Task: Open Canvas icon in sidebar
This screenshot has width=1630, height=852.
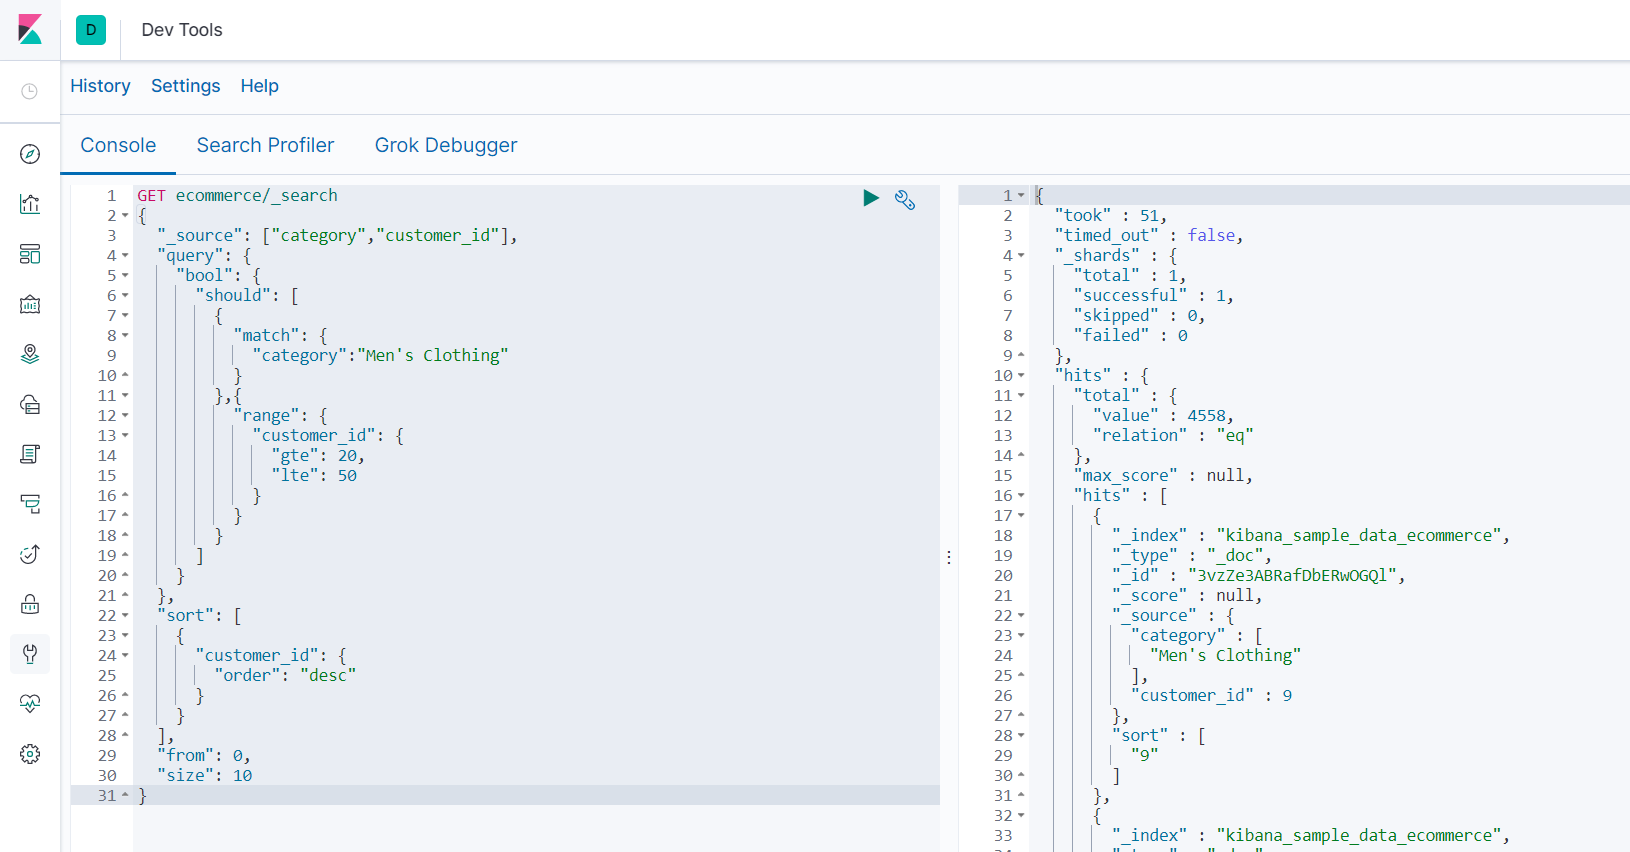Action: pyautogui.click(x=30, y=304)
